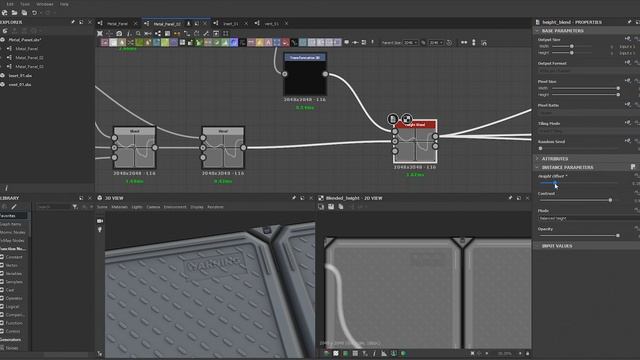640x360 pixels.
Task: Open the Tiling Mode dropdown
Action: tap(589, 131)
